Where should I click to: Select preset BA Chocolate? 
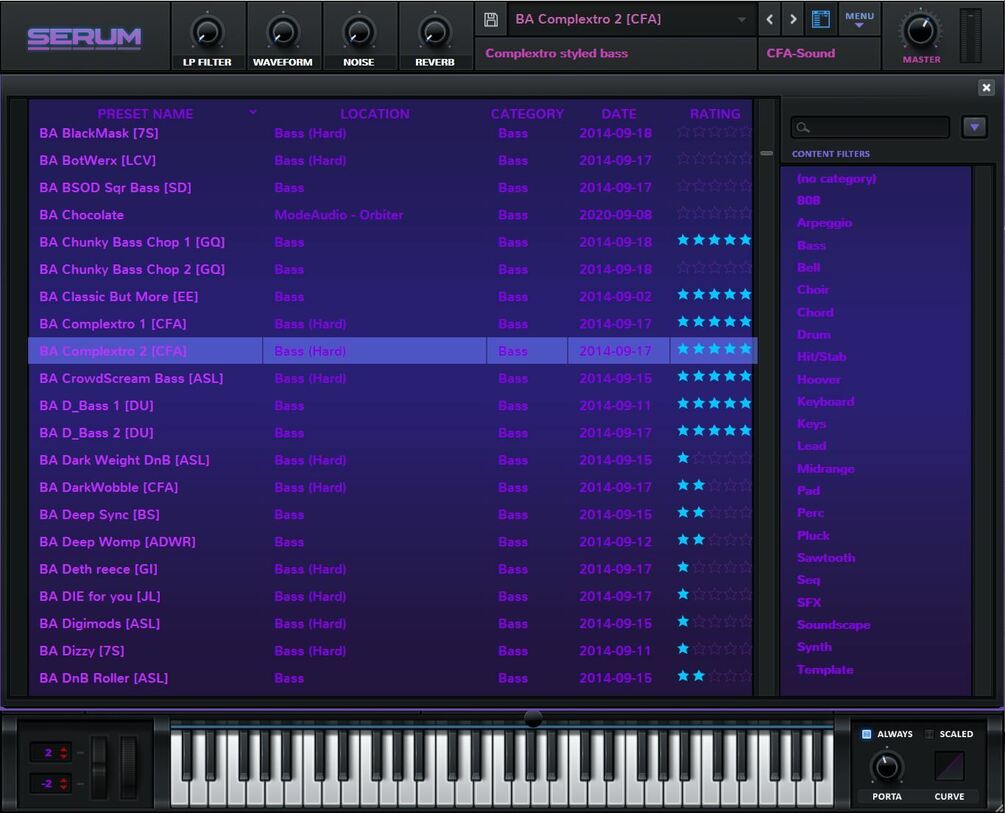coord(81,215)
